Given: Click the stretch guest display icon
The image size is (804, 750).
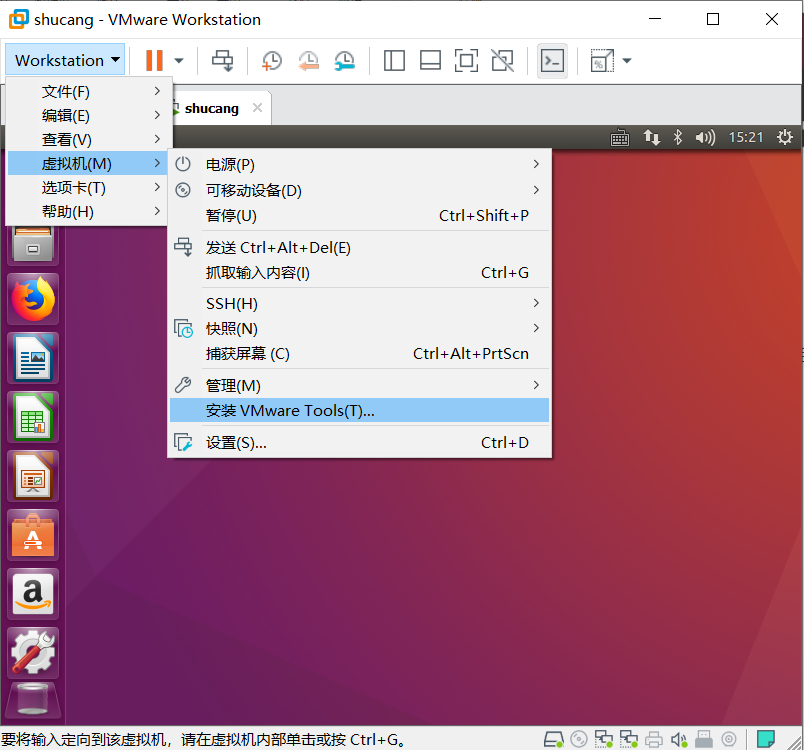Looking at the screenshot, I should (x=602, y=60).
